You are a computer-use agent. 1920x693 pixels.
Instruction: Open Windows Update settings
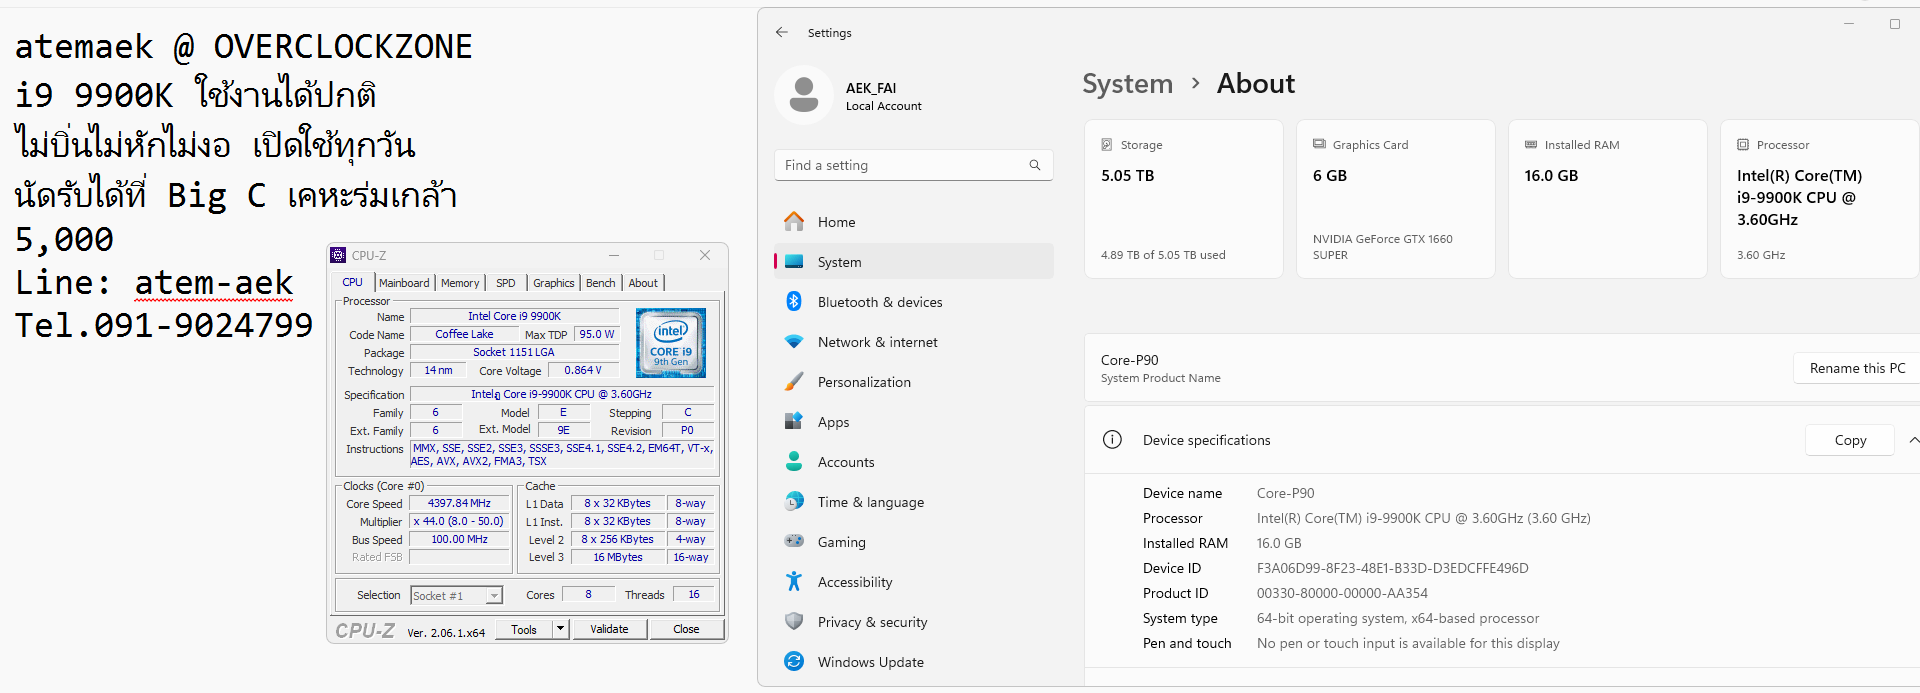click(914, 662)
